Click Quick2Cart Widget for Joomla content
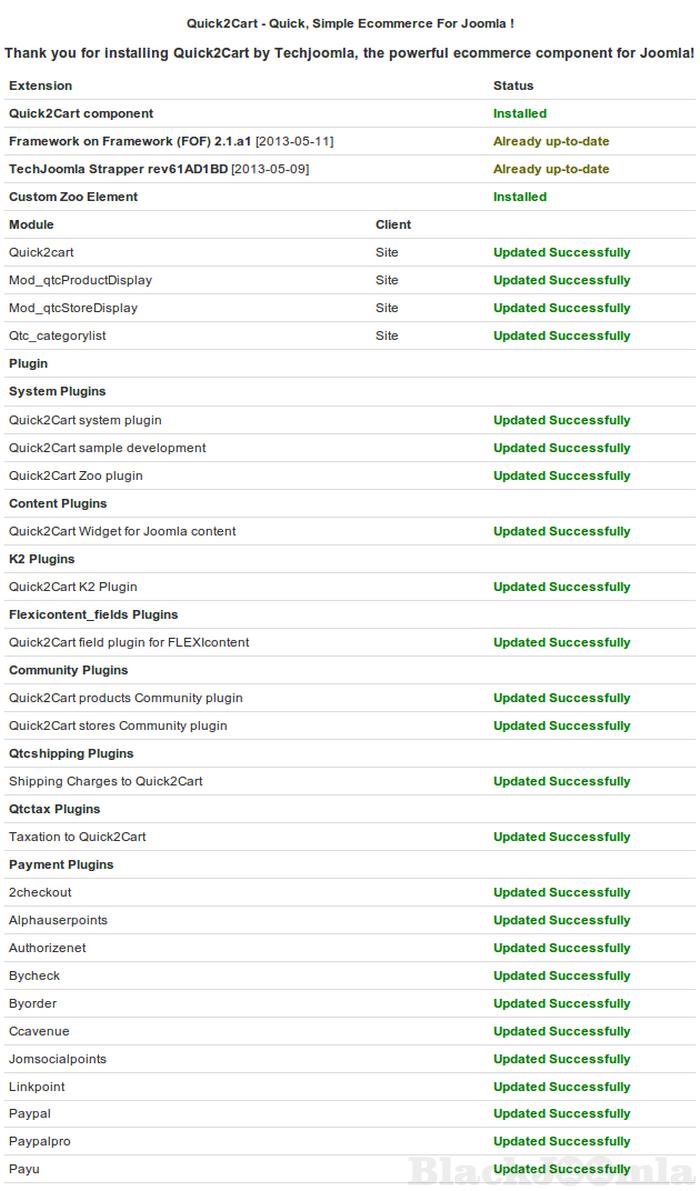The image size is (700, 1191). pos(122,531)
